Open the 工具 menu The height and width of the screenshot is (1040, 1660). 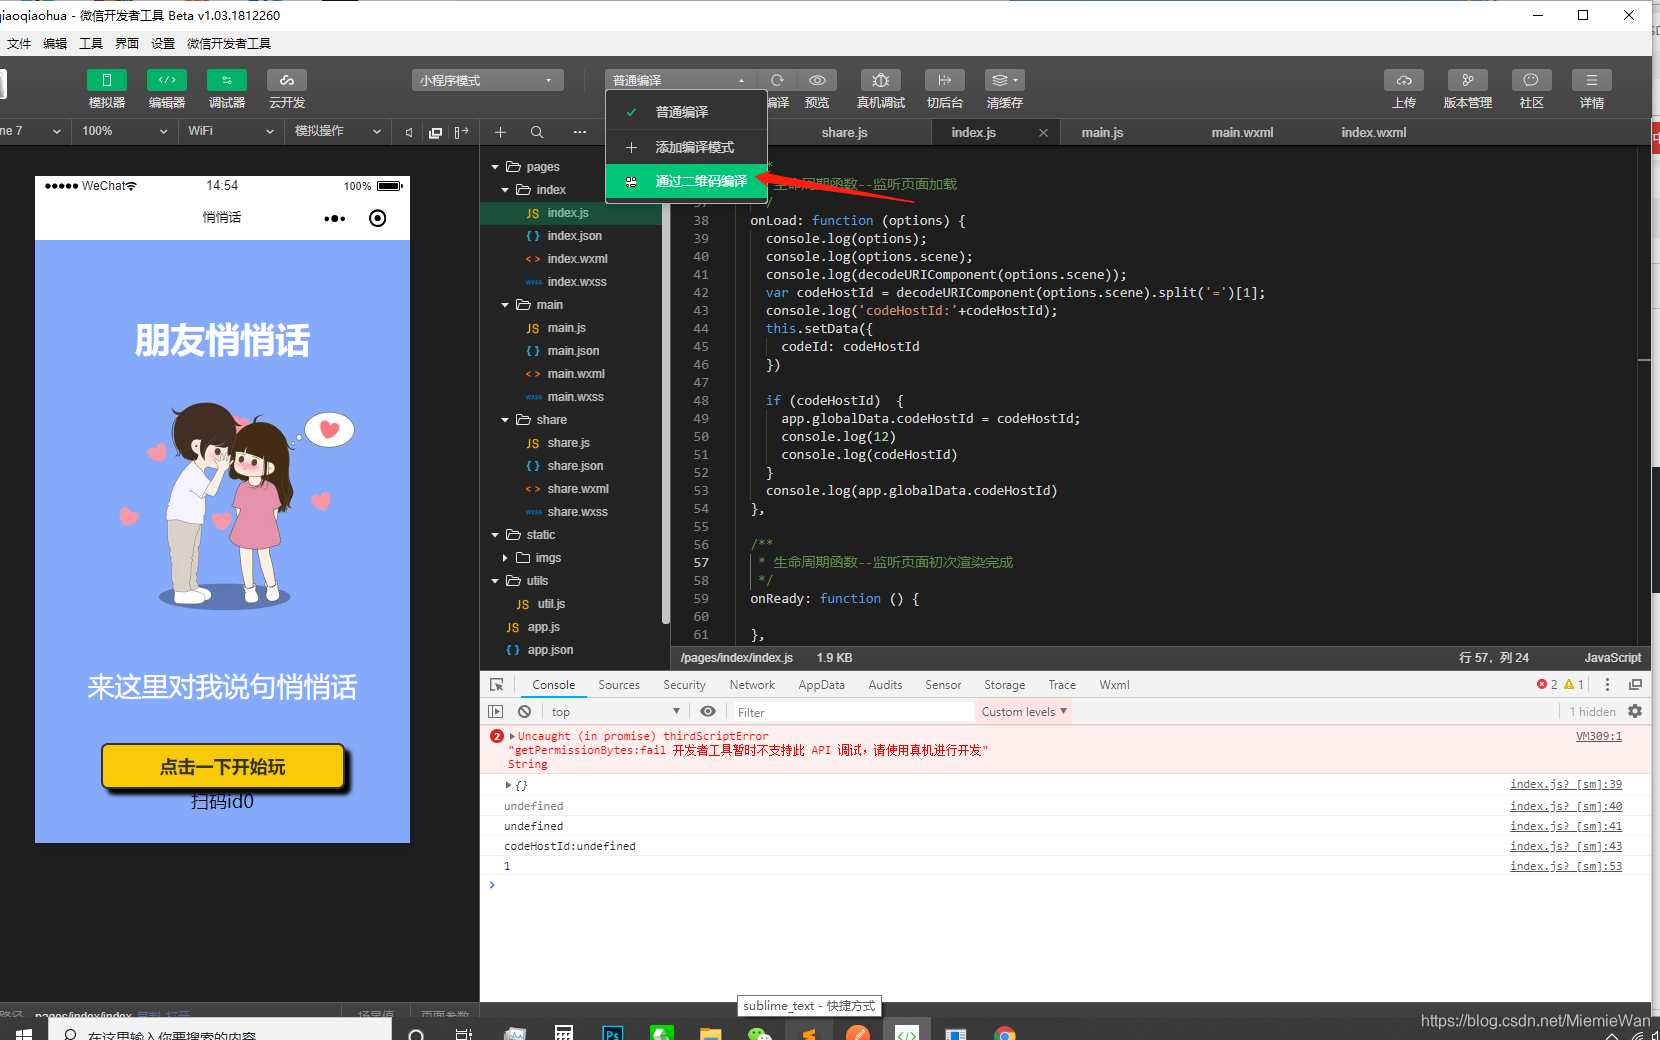coord(91,44)
